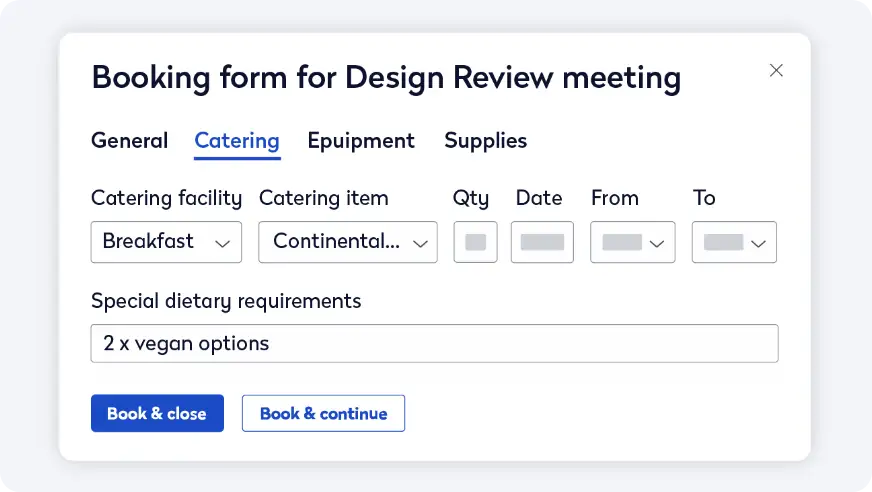Click the Booking form dialog title
The image size is (872, 492).
(386, 77)
